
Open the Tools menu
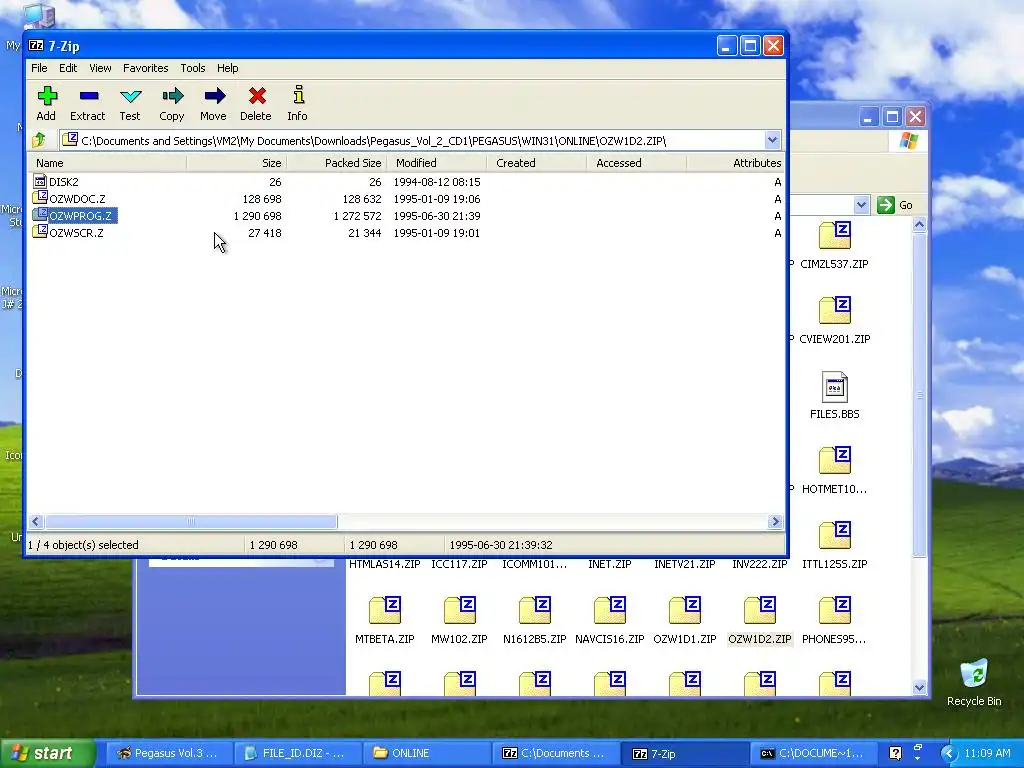193,68
